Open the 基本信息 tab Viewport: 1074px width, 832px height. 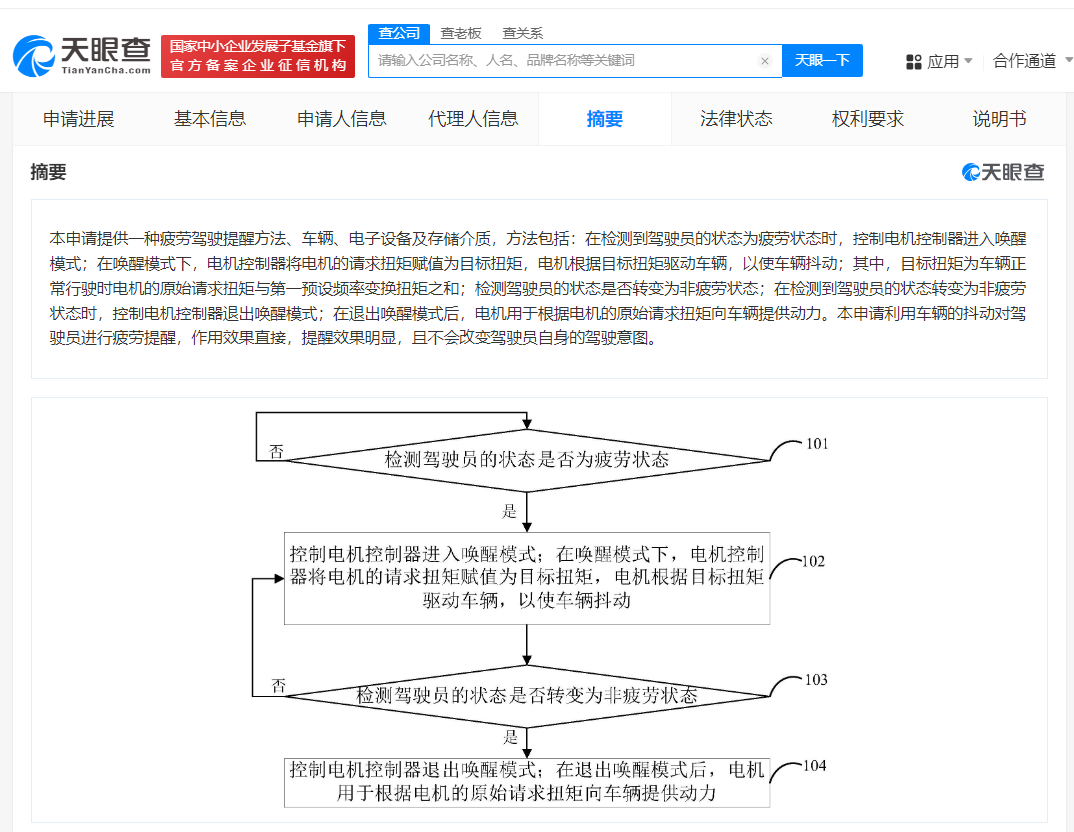tap(213, 118)
